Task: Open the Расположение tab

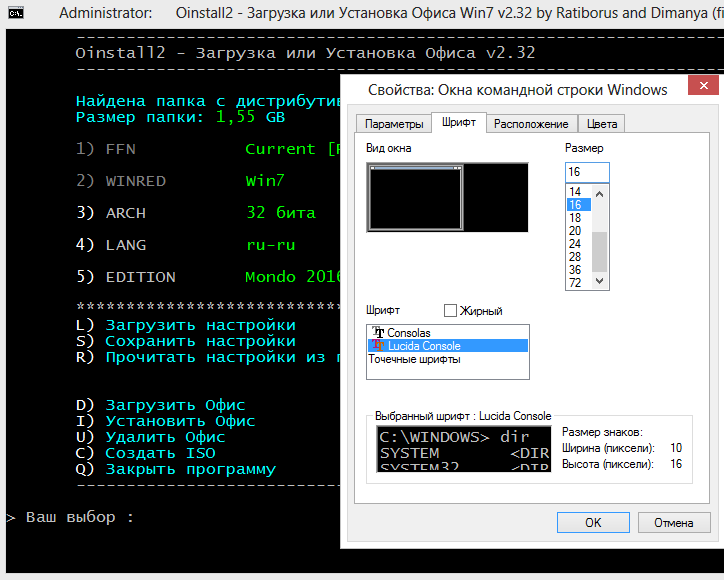Action: (x=531, y=124)
